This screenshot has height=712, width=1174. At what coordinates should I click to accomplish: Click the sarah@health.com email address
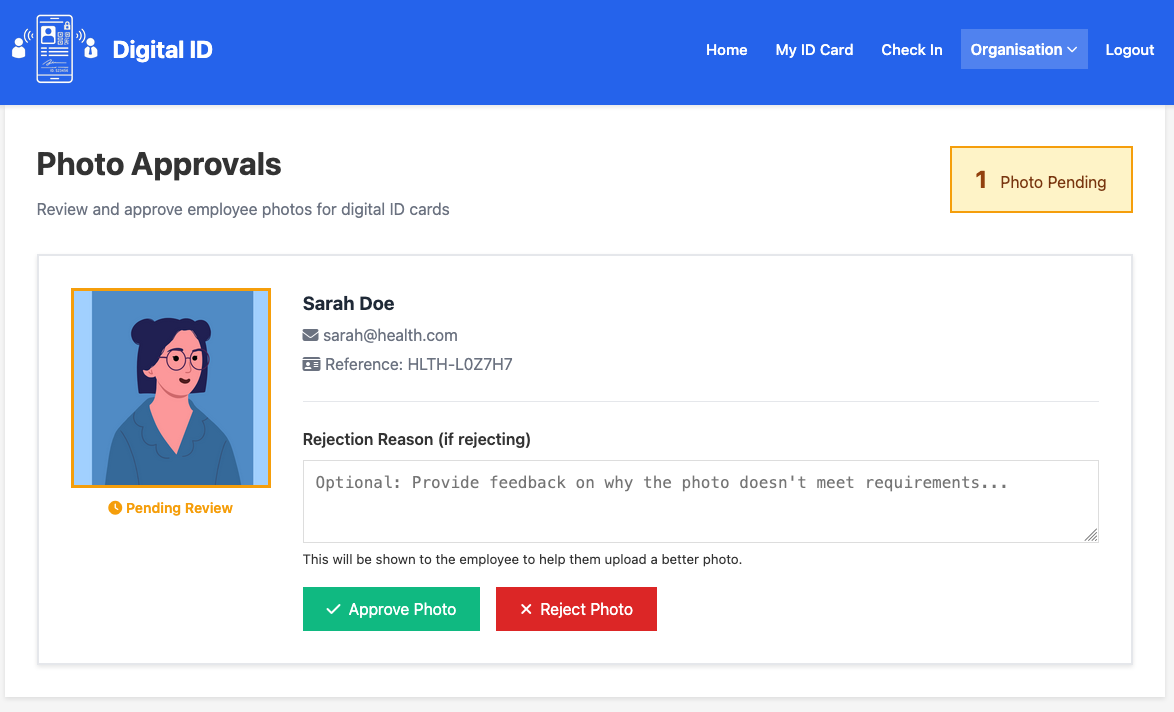(390, 336)
